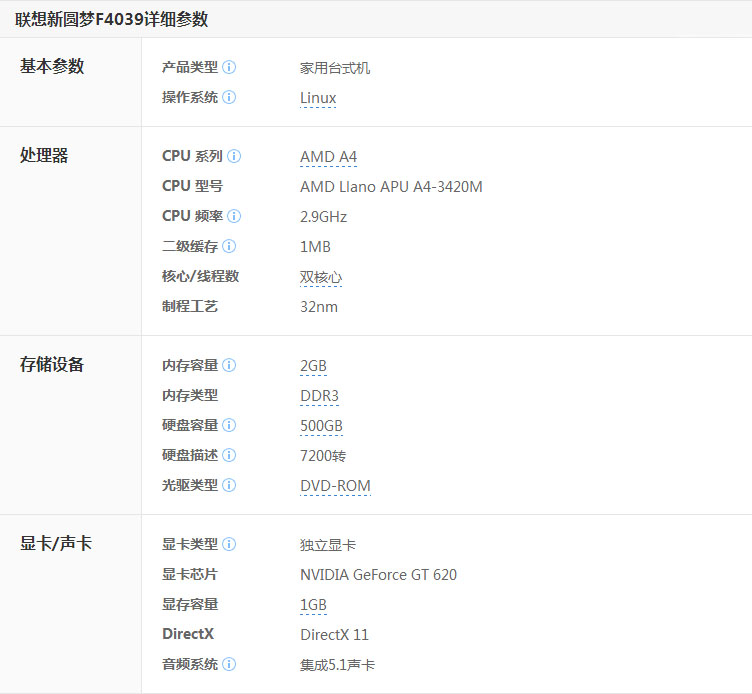Select the DirectX 11 value
This screenshot has width=752, height=694.
click(x=334, y=635)
